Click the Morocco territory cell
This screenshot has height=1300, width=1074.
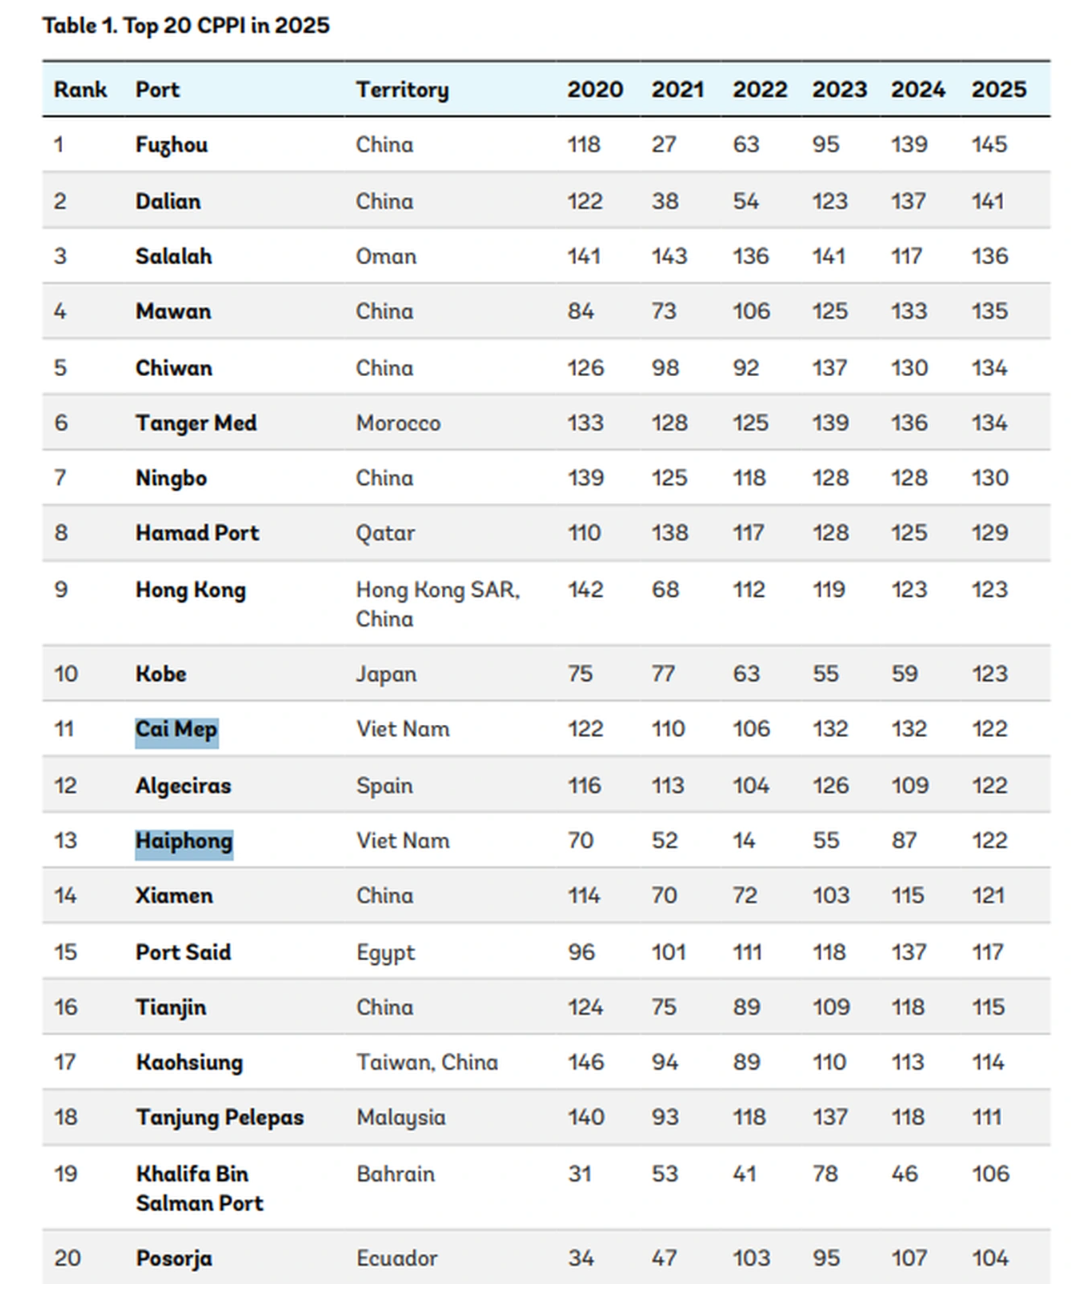pos(398,423)
